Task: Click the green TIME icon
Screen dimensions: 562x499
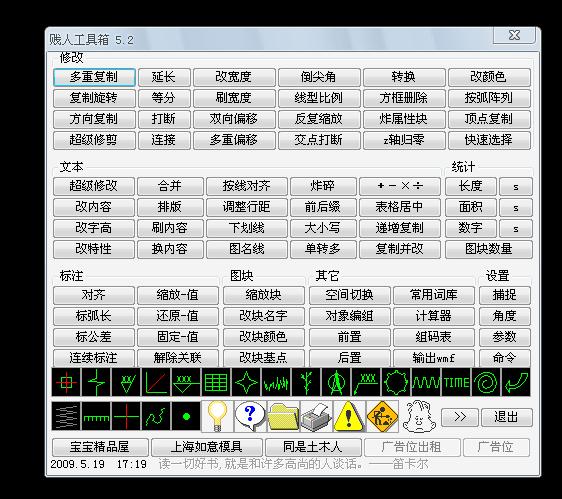Action: pyautogui.click(x=456, y=382)
